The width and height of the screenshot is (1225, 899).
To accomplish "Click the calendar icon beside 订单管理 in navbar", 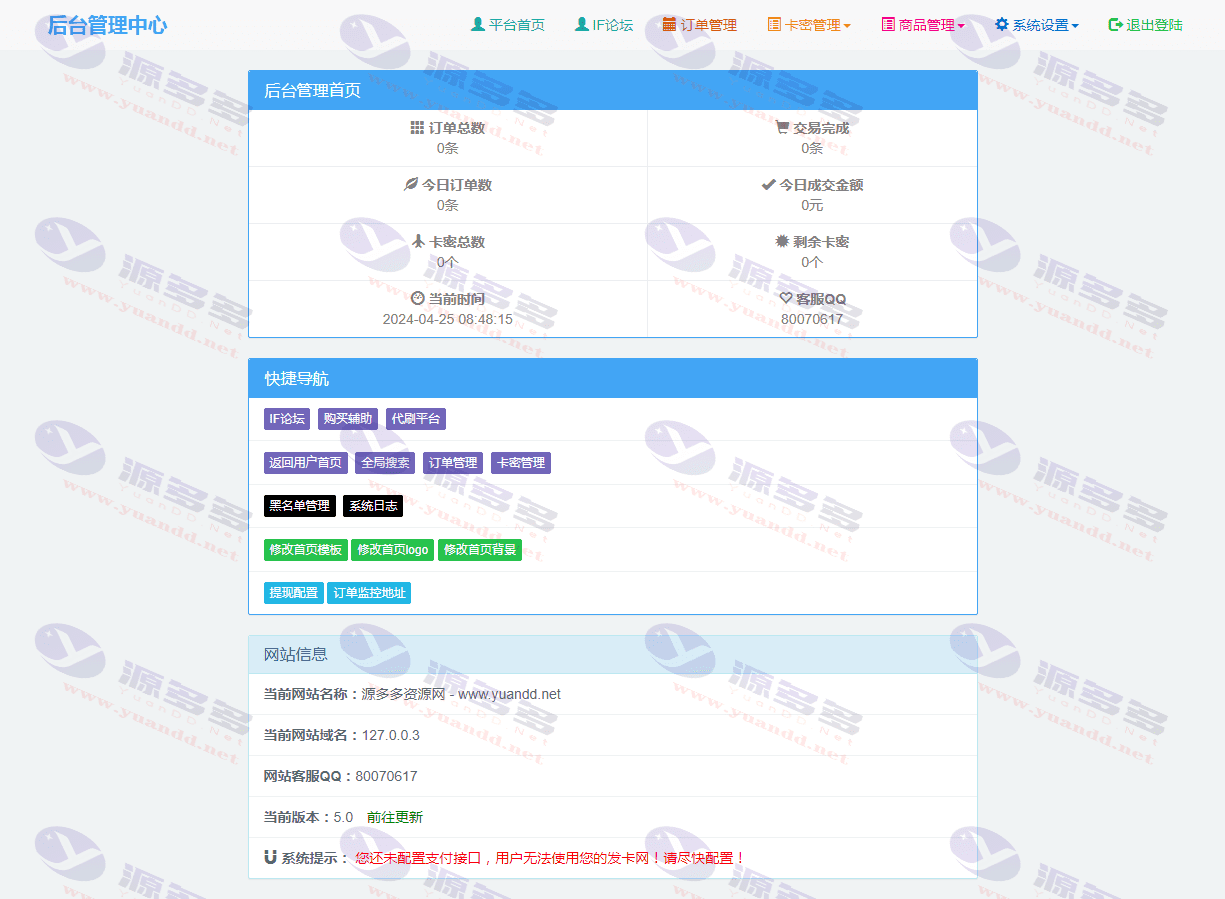I will point(669,24).
